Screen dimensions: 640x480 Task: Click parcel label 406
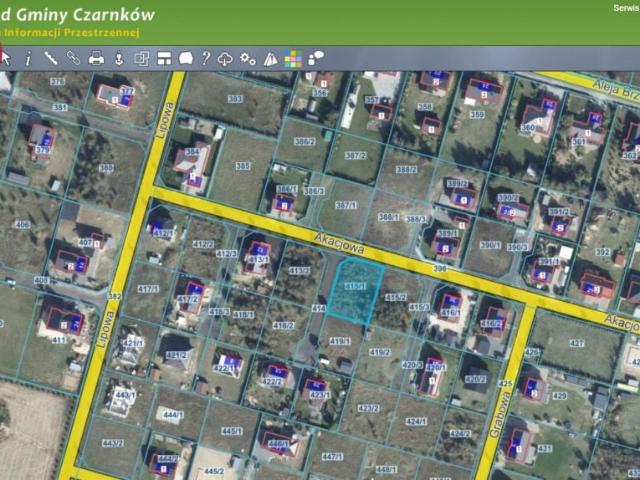point(22,224)
